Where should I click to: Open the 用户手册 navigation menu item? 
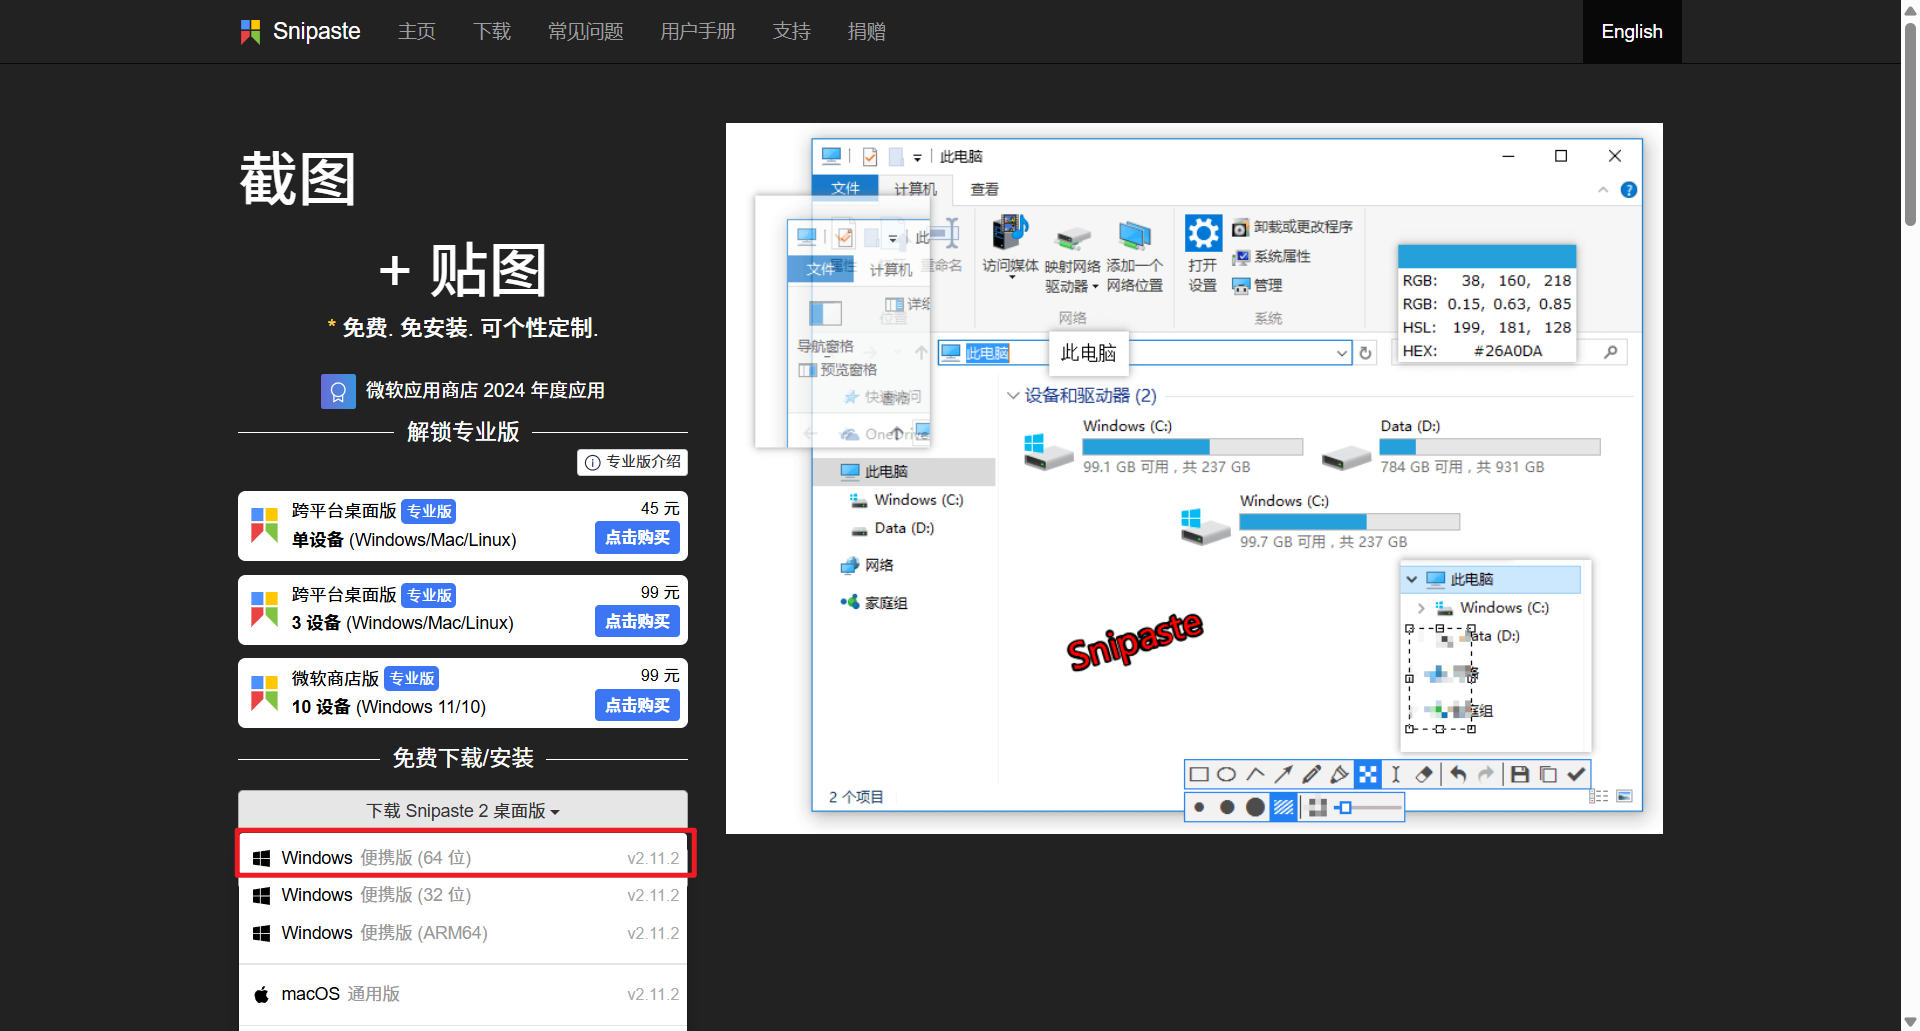coord(697,32)
